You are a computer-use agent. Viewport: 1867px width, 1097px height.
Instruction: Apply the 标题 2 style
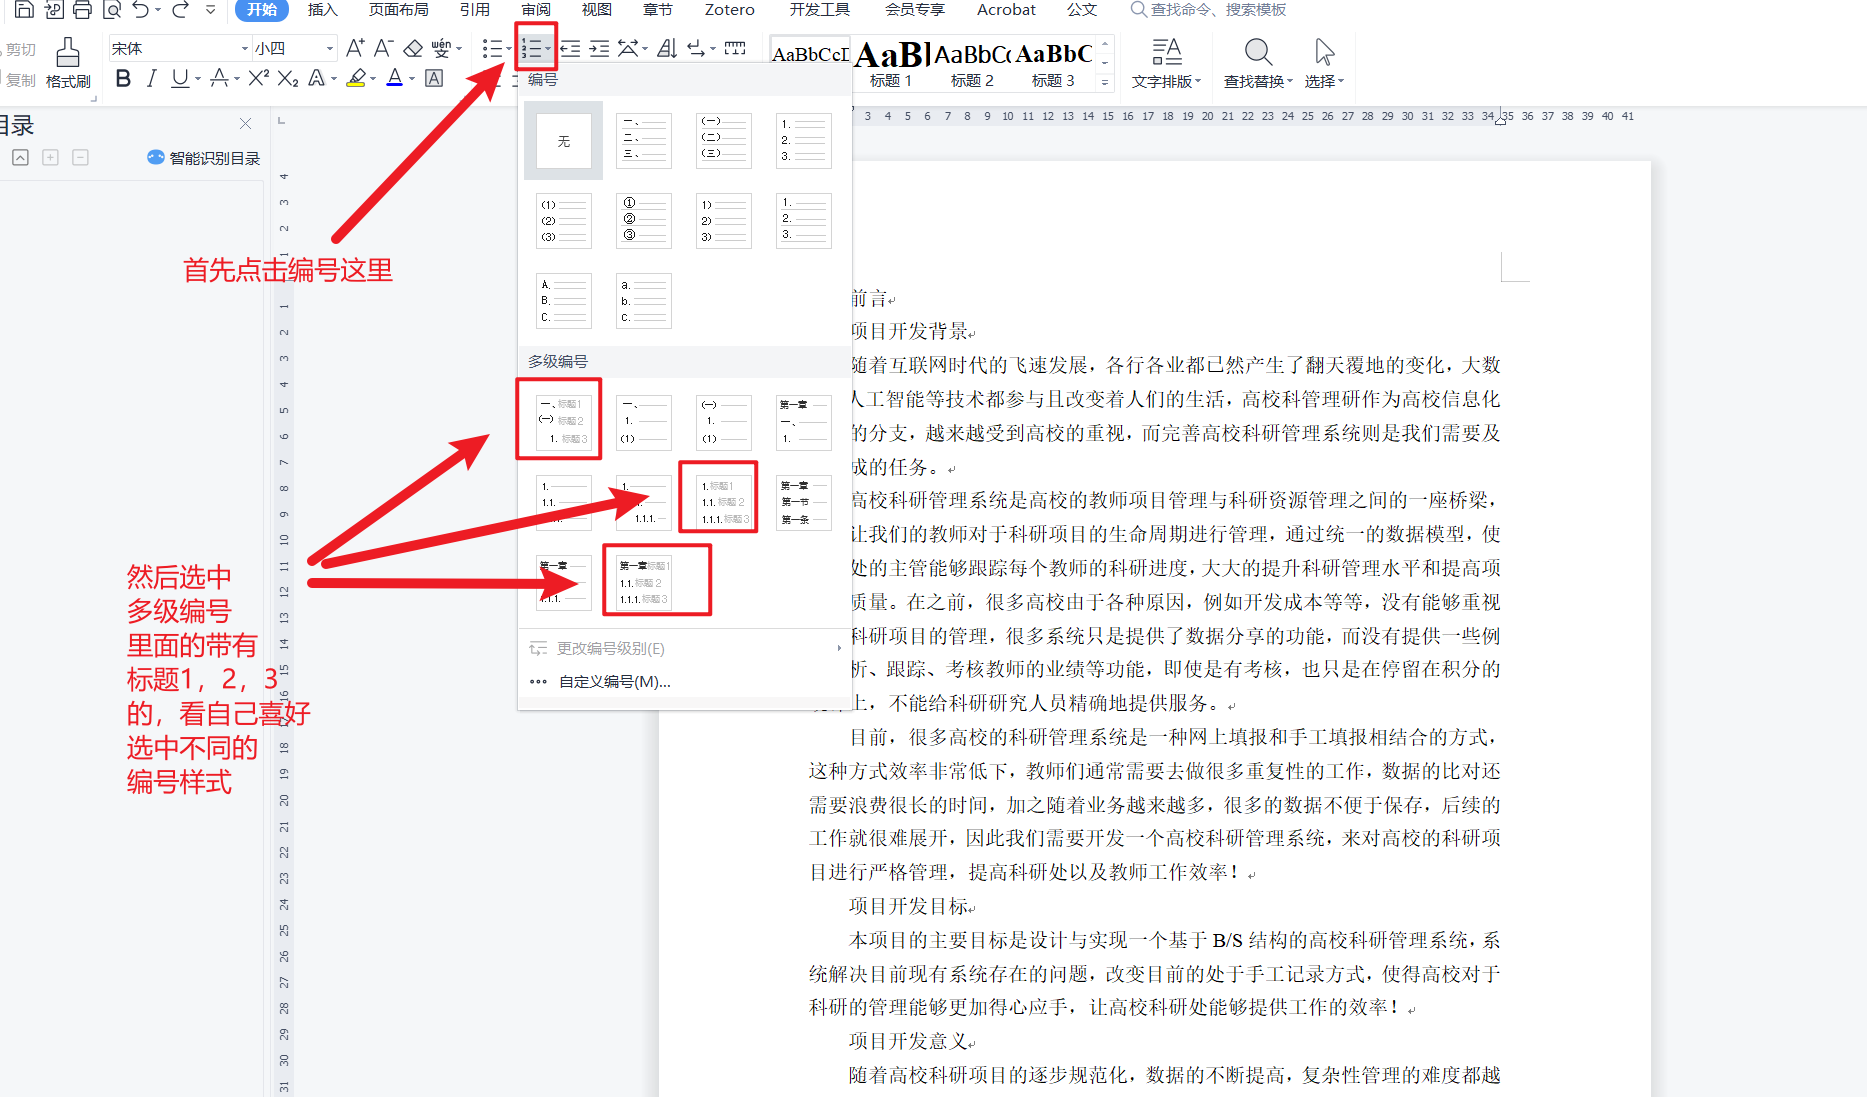coord(972,64)
